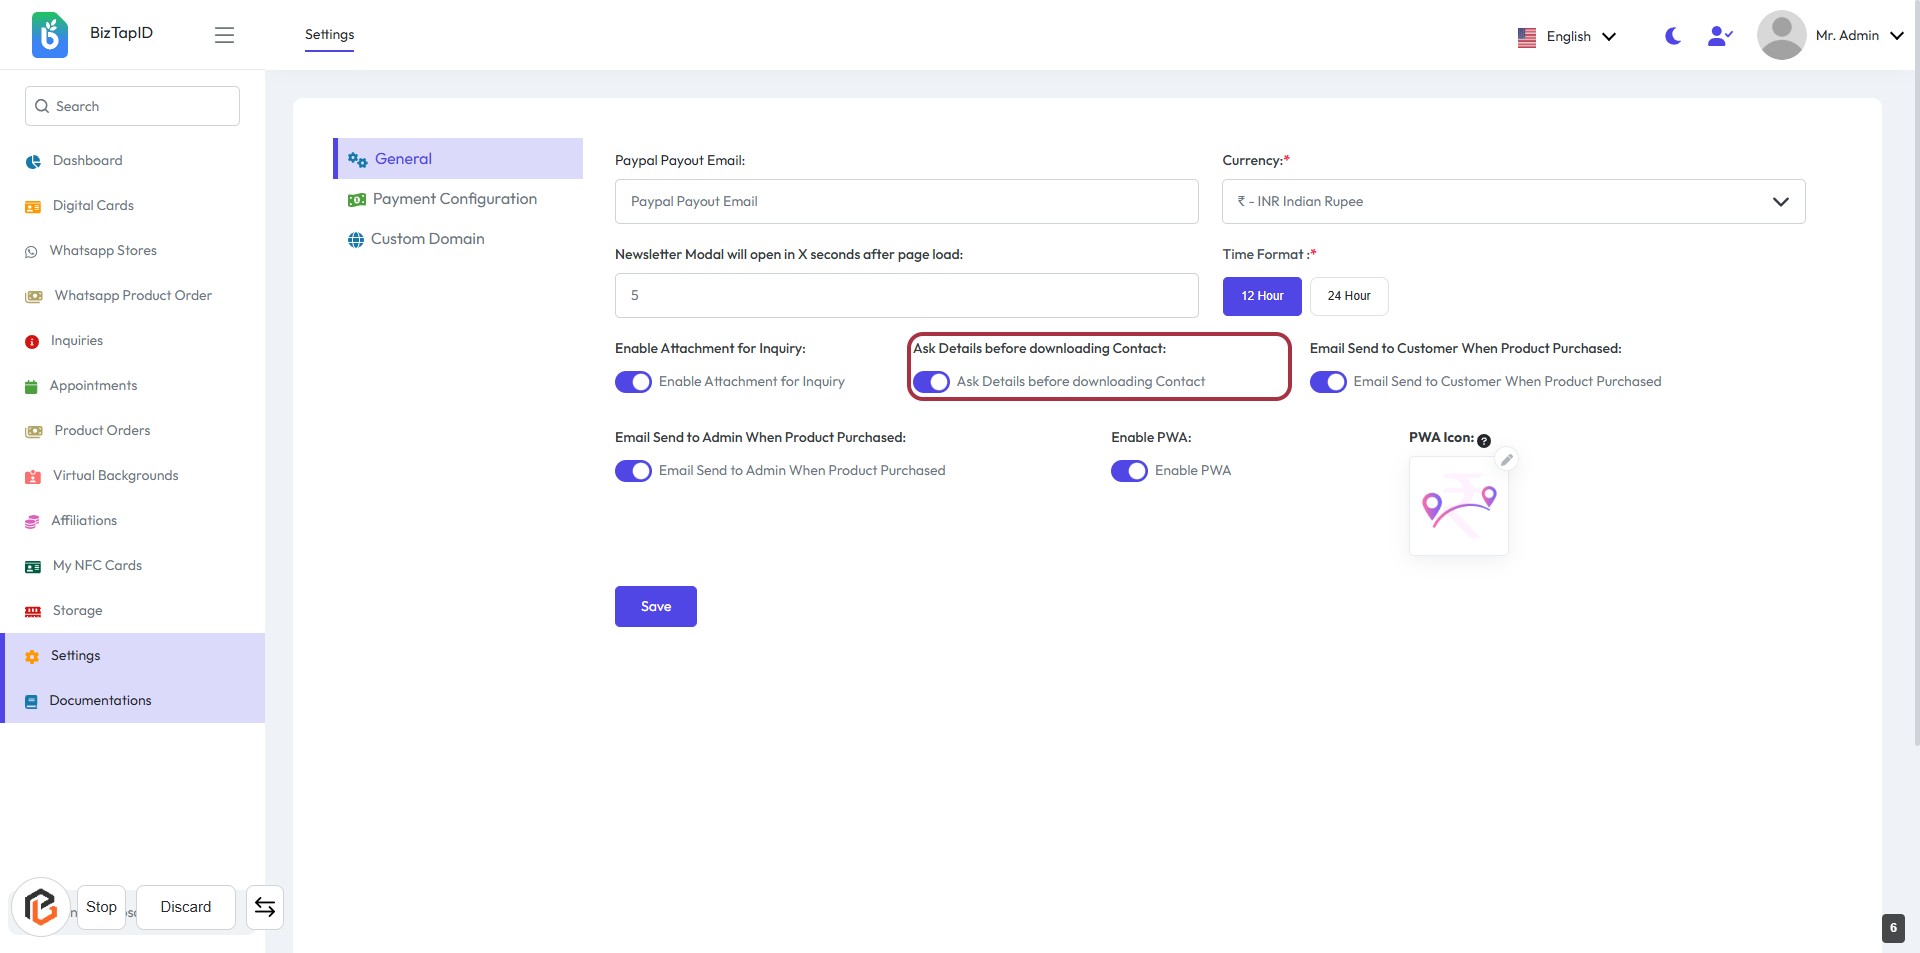Viewport: 1920px width, 953px height.
Task: Toggle Ask Details before downloading Contact
Action: [x=931, y=382]
